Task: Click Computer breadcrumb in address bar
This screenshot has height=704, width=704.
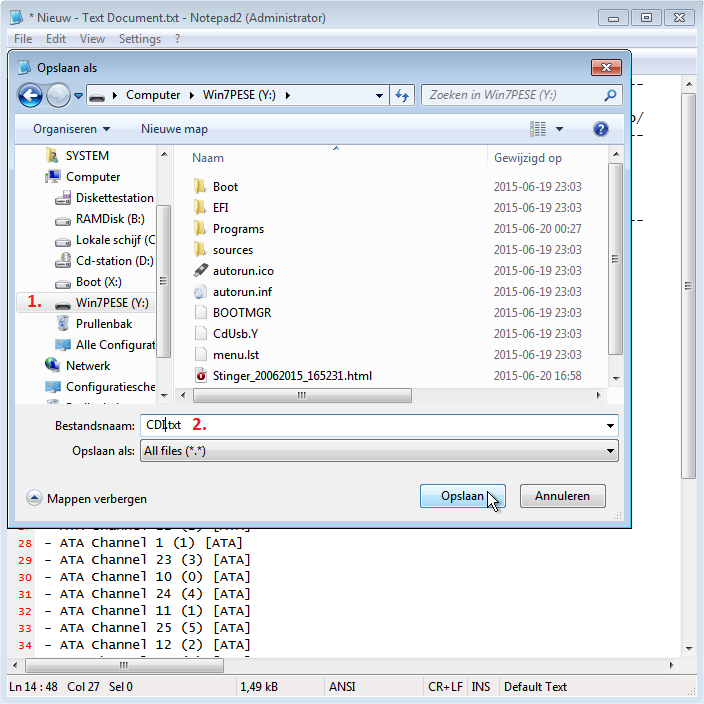Action: (153, 95)
